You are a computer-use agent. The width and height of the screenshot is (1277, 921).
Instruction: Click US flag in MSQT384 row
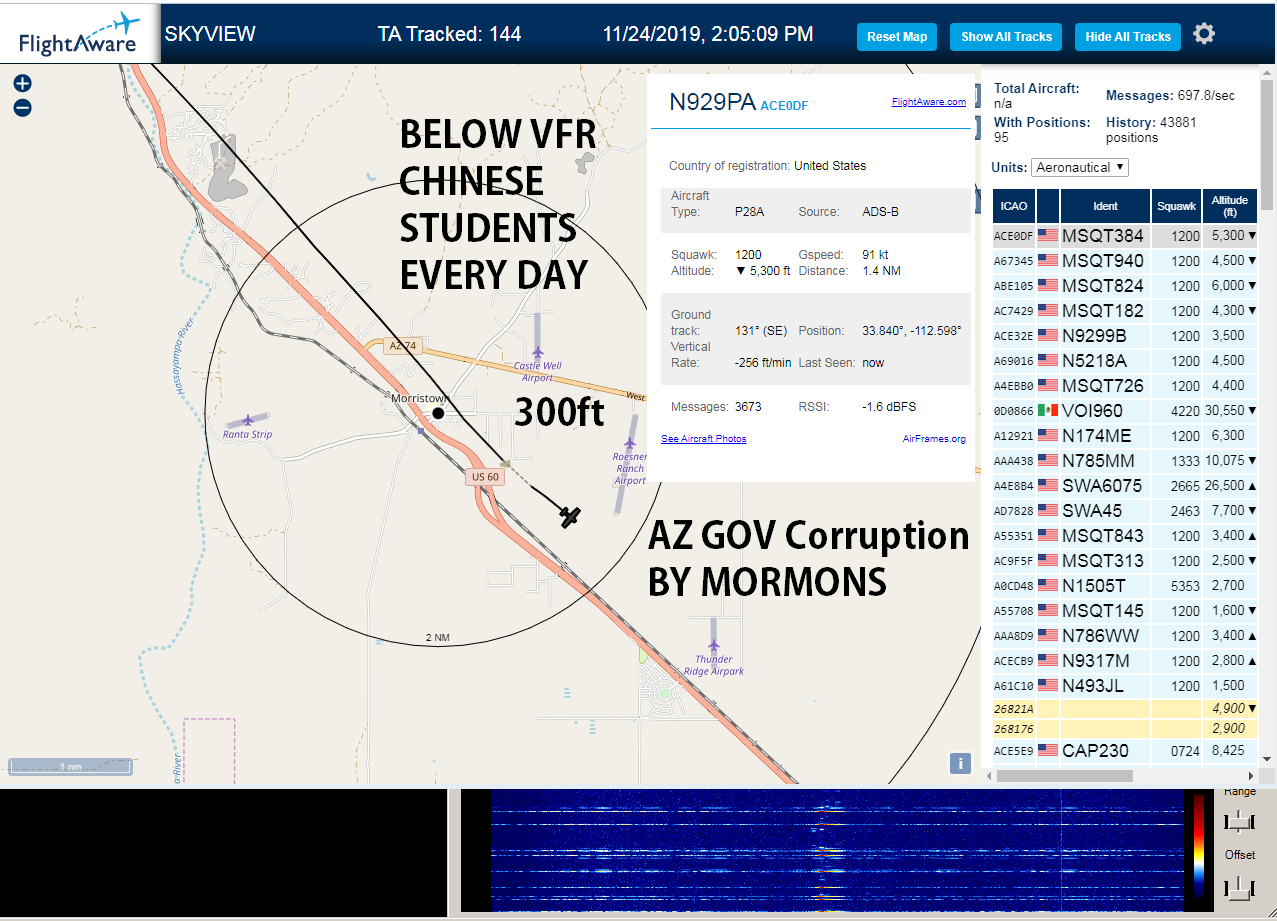point(1048,236)
